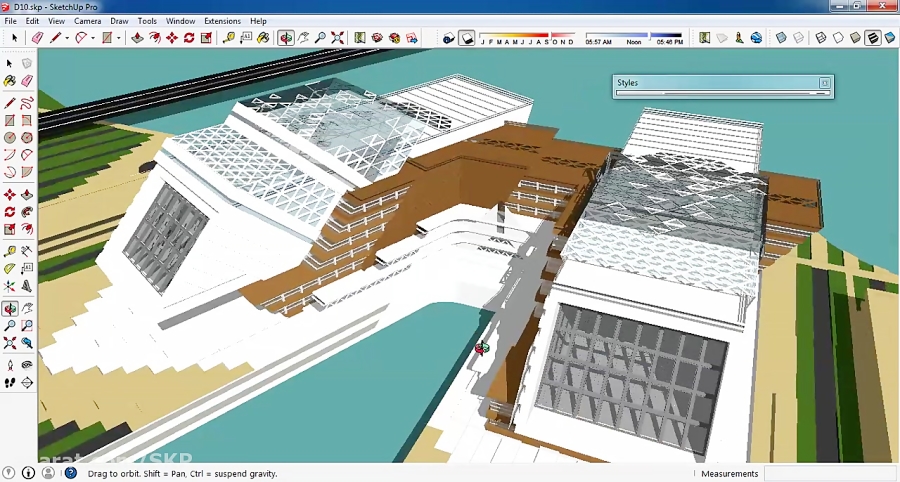This screenshot has height=482, width=900.
Task: Activate the Push/Pull tool in top toolbar
Action: tap(137, 38)
